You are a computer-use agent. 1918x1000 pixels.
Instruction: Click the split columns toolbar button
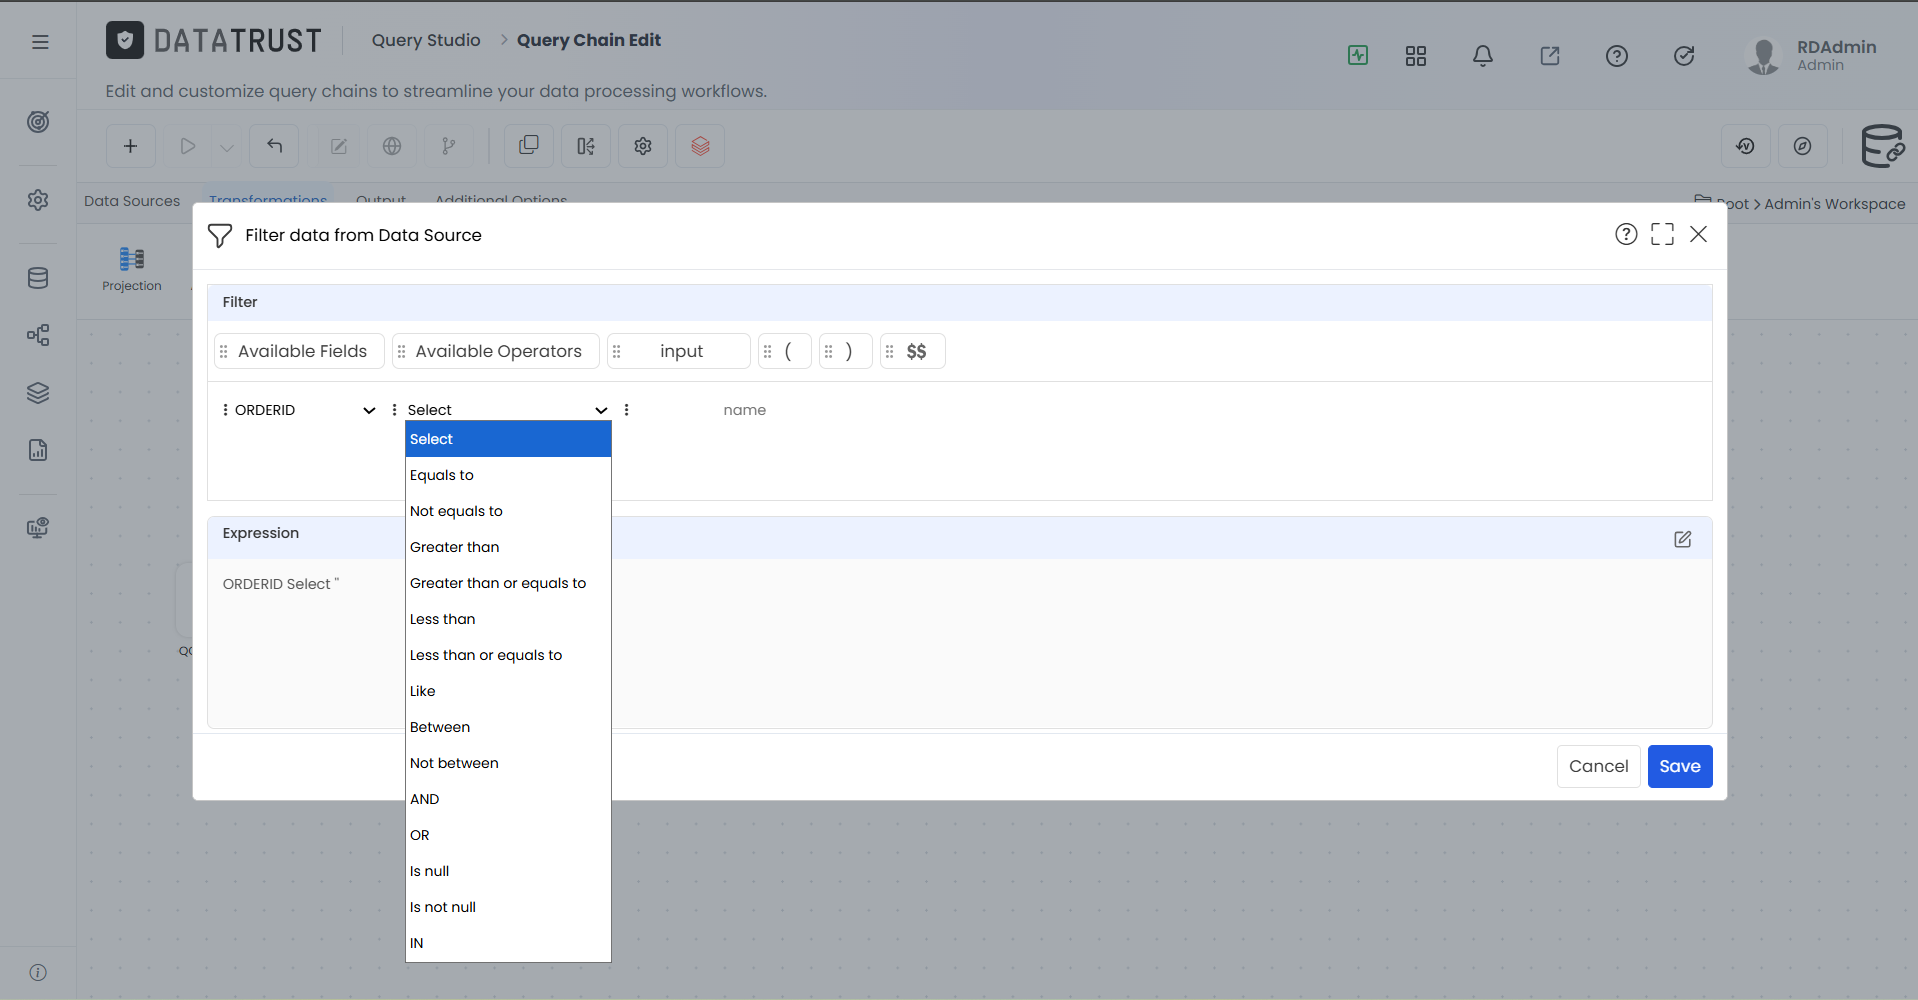click(x=586, y=146)
